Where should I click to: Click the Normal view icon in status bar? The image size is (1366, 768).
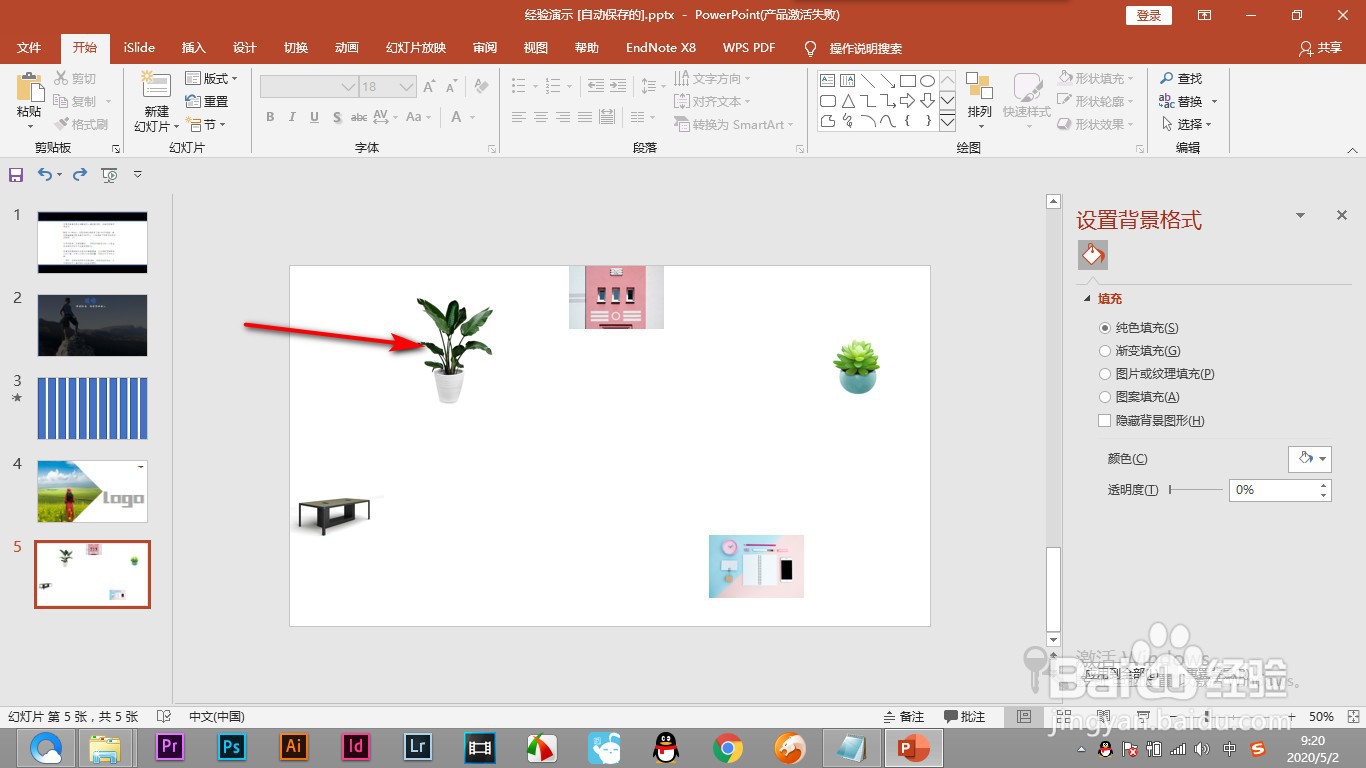[1024, 716]
